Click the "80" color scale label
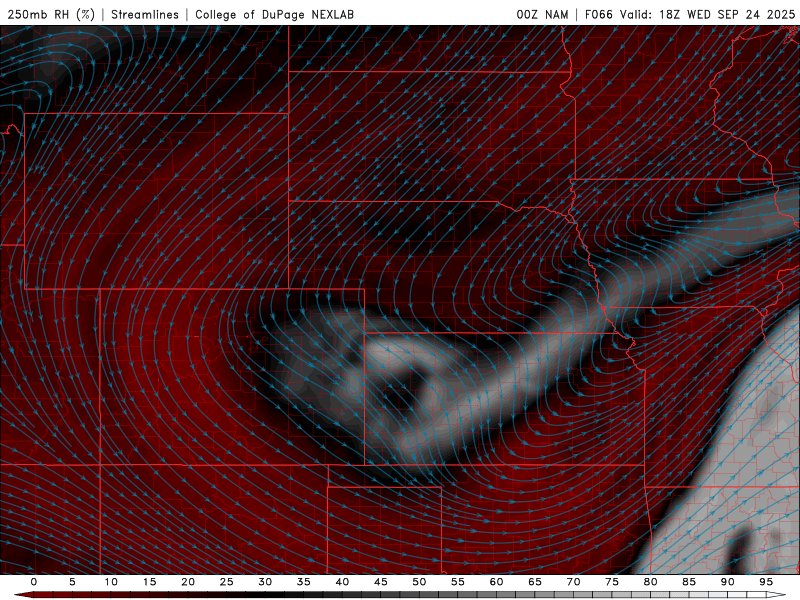Image resolution: width=800 pixels, height=600 pixels. [650, 582]
